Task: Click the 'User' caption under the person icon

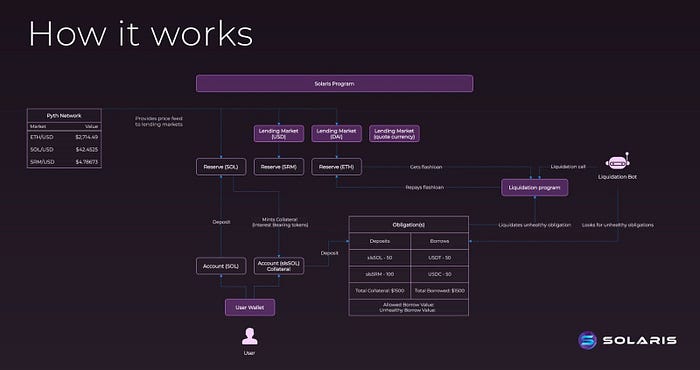Action: tap(250, 353)
